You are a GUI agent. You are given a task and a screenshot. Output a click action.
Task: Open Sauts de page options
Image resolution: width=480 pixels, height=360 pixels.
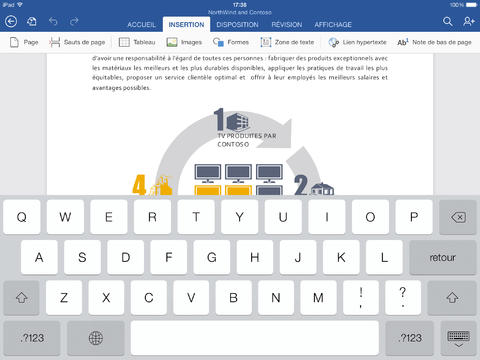tap(77, 42)
